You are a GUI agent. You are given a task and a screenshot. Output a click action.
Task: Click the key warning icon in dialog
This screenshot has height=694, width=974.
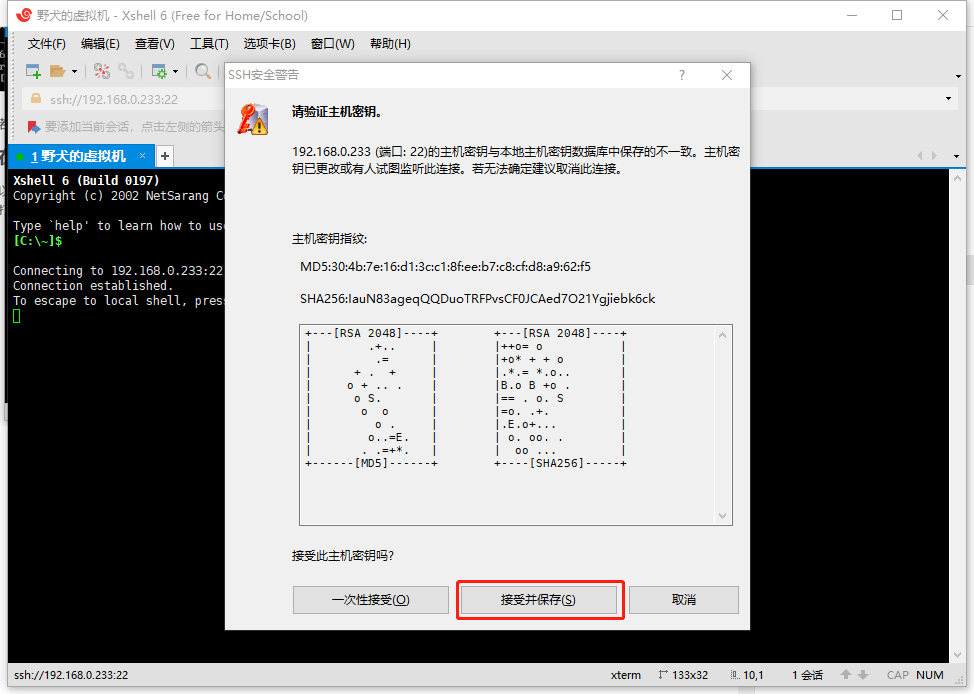click(253, 119)
